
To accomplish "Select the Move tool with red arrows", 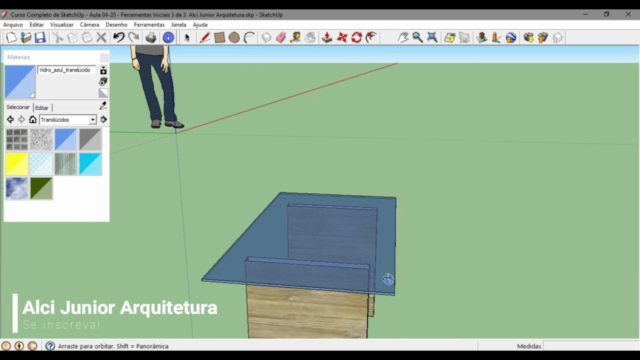I will tap(342, 38).
